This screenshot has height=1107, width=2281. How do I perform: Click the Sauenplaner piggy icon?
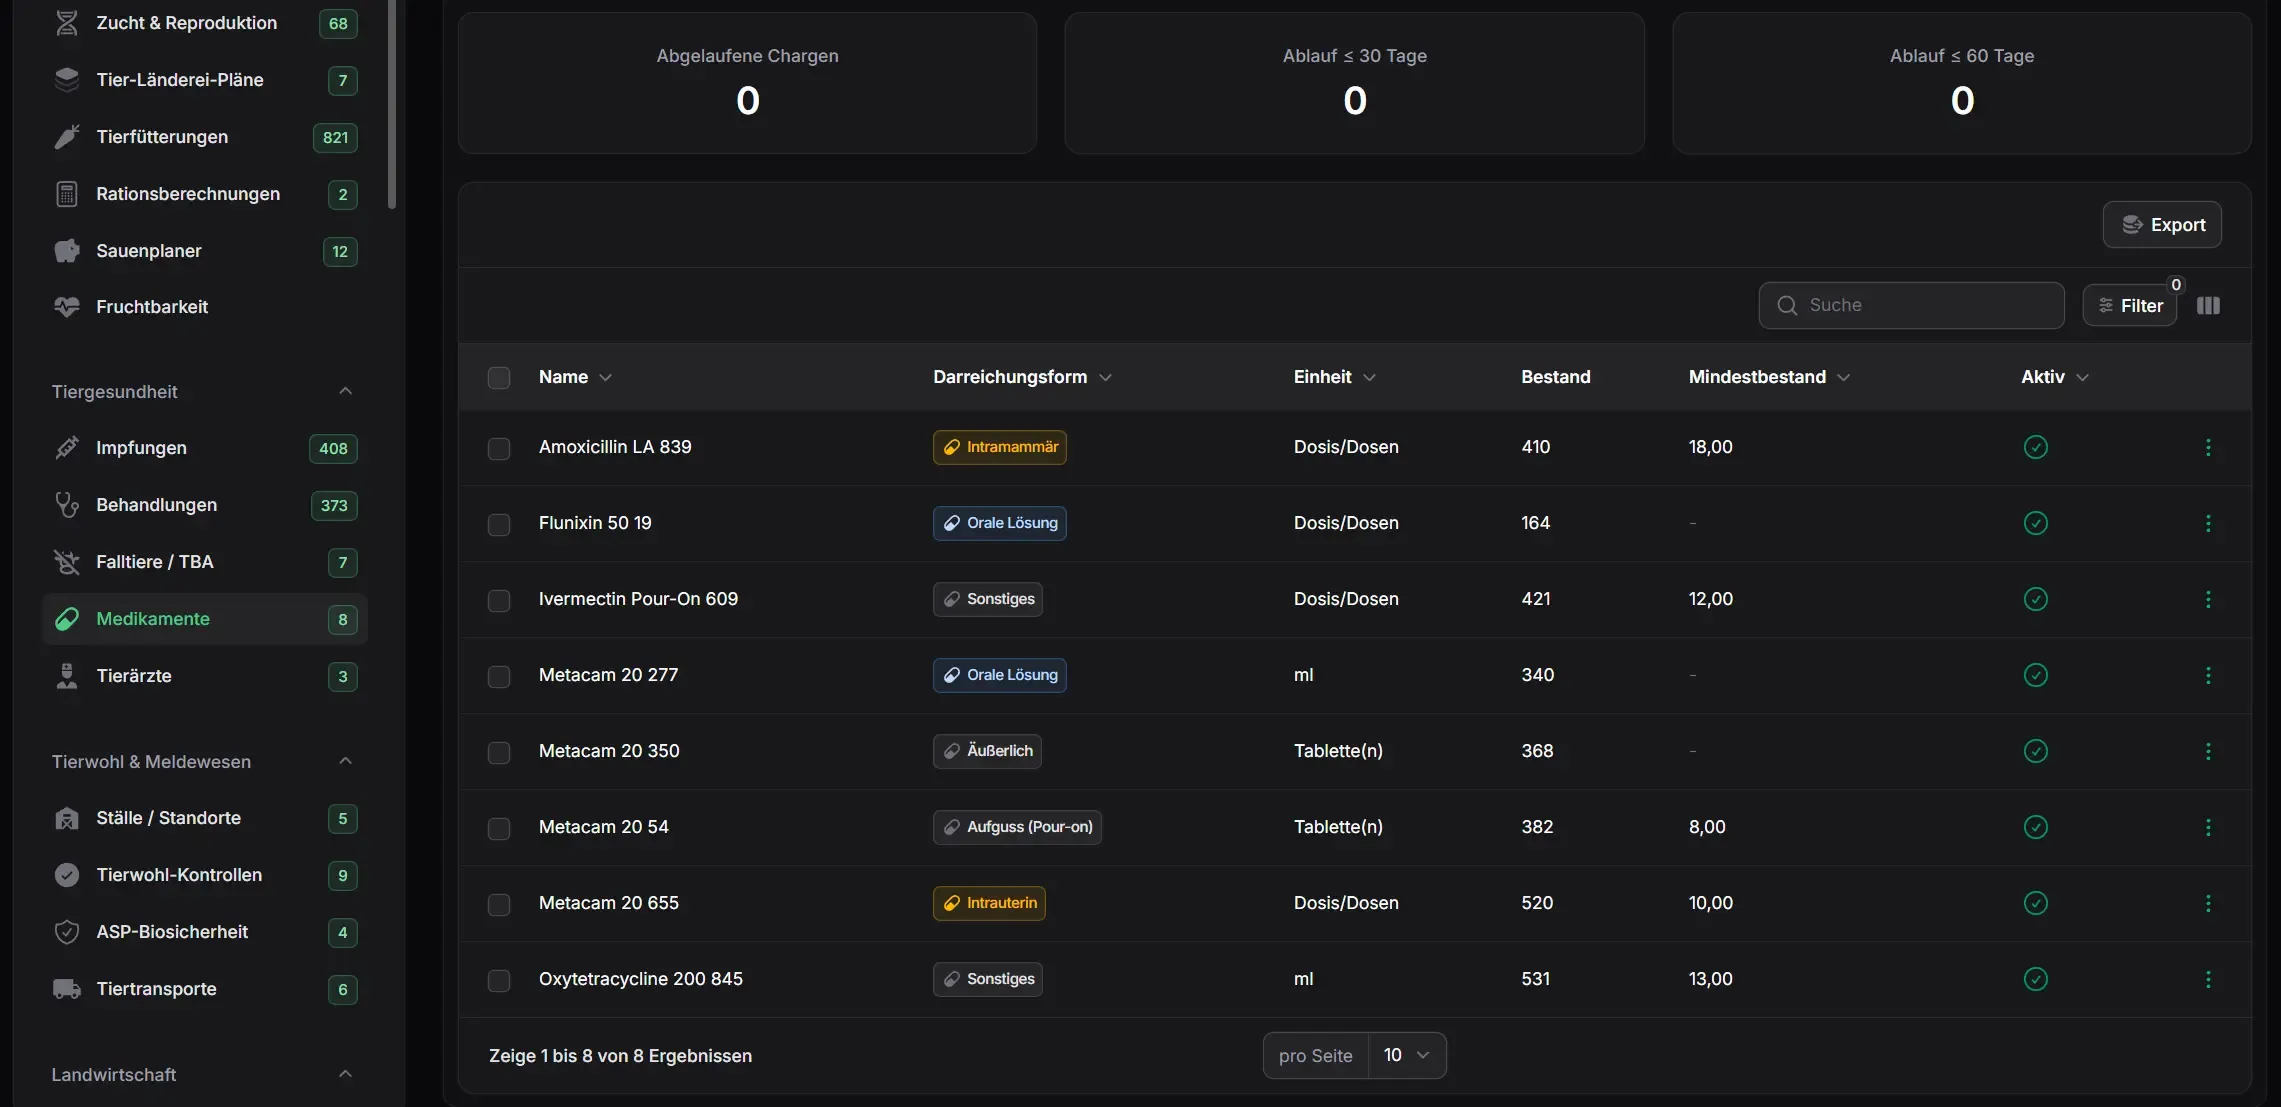pyautogui.click(x=67, y=251)
